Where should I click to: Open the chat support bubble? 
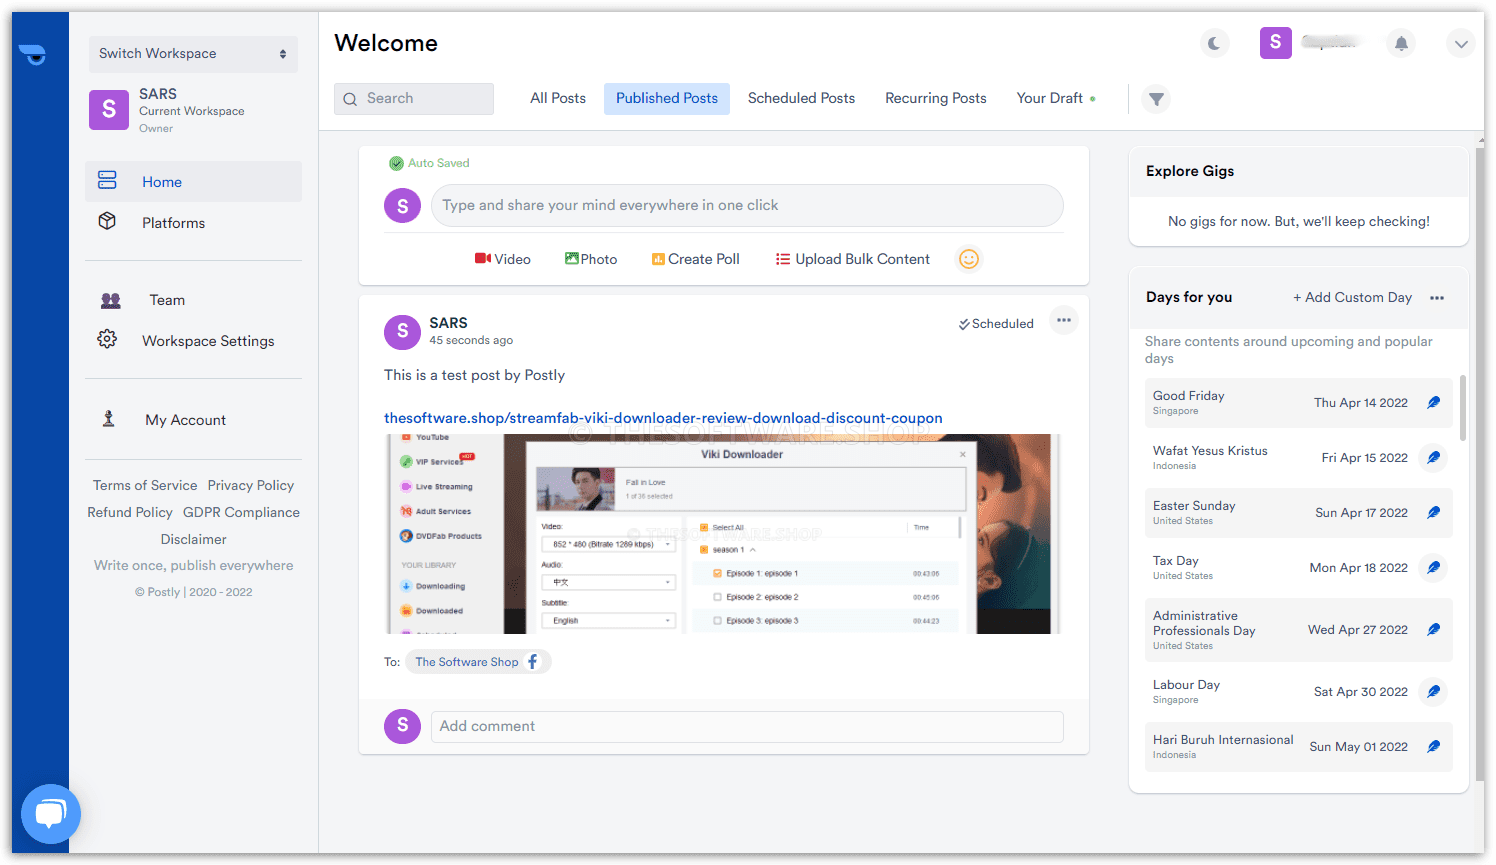coord(50,814)
